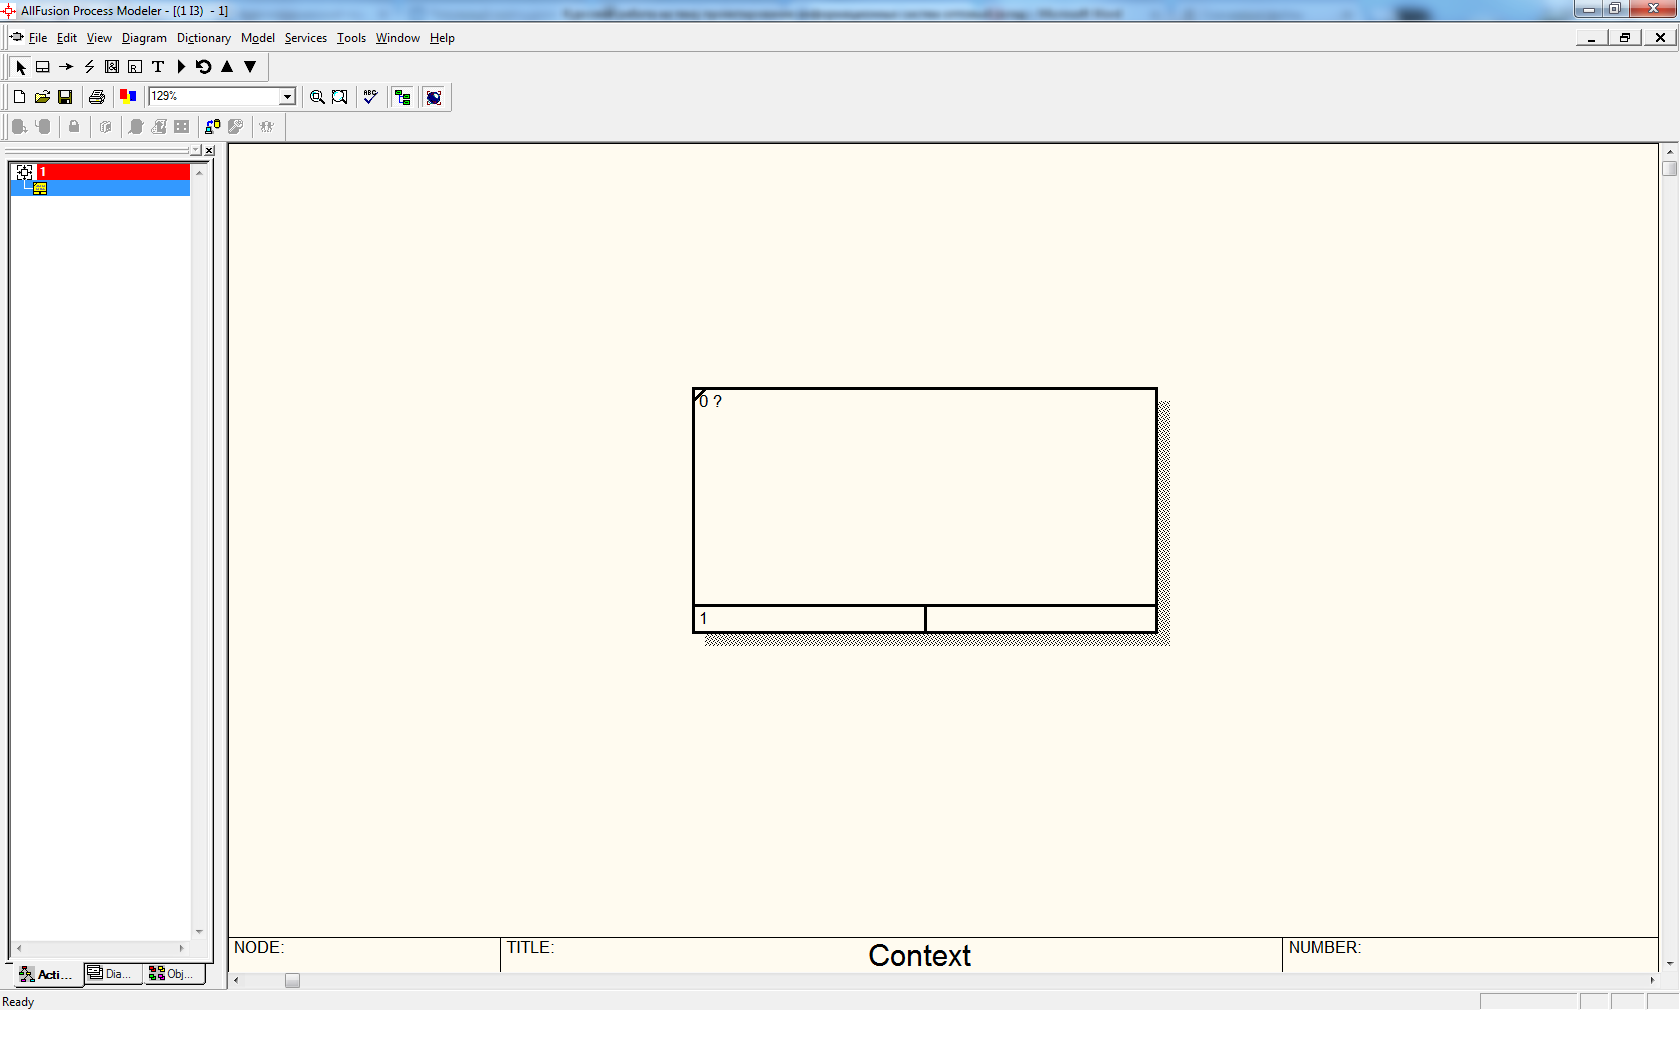1680x1050 pixels.
Task: Toggle the Model Explorer tree icon
Action: (x=403, y=97)
